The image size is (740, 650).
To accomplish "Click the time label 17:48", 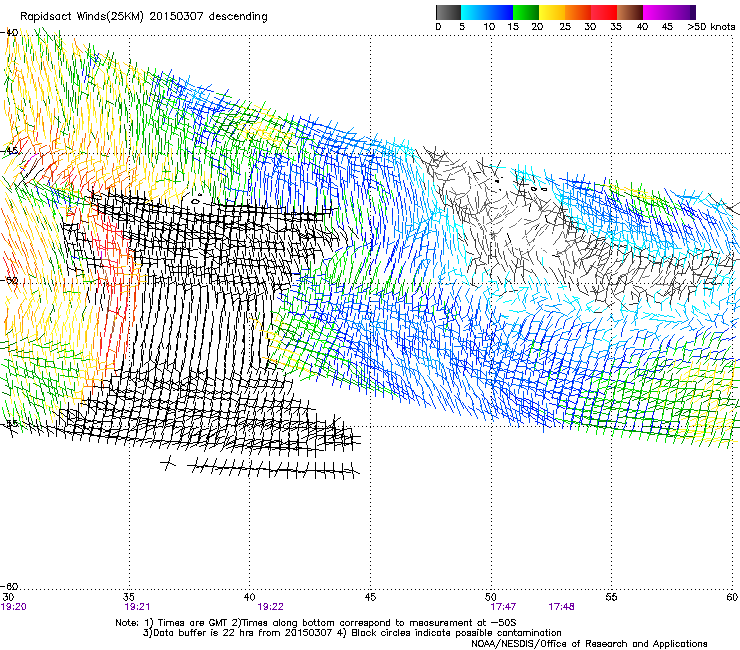I will (x=561, y=607).
